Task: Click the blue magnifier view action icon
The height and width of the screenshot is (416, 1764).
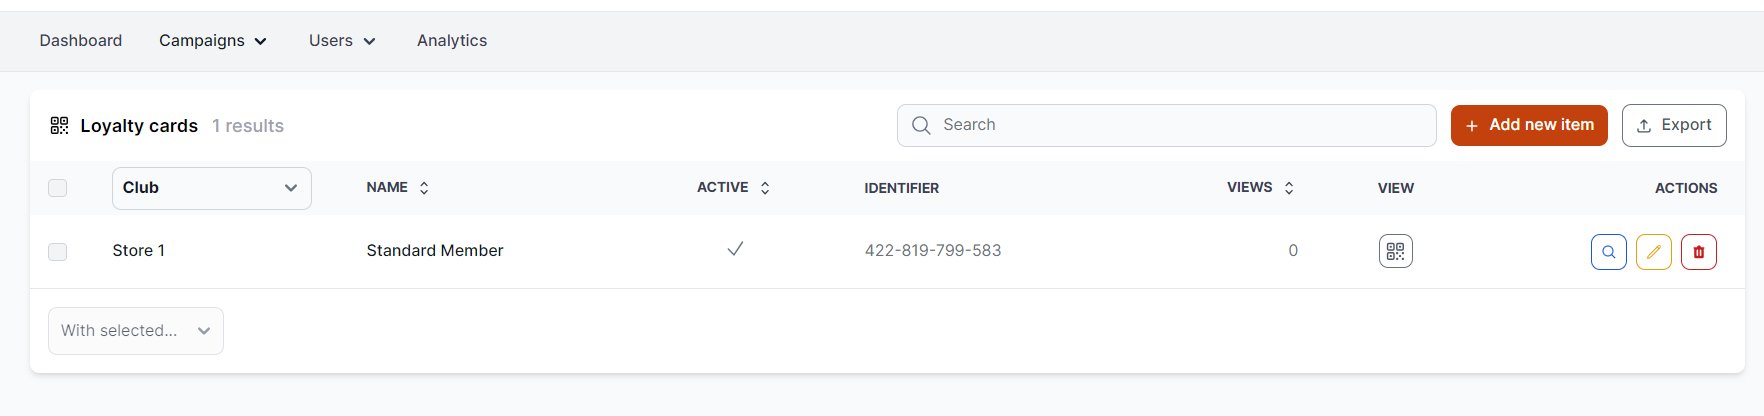Action: [x=1608, y=252]
